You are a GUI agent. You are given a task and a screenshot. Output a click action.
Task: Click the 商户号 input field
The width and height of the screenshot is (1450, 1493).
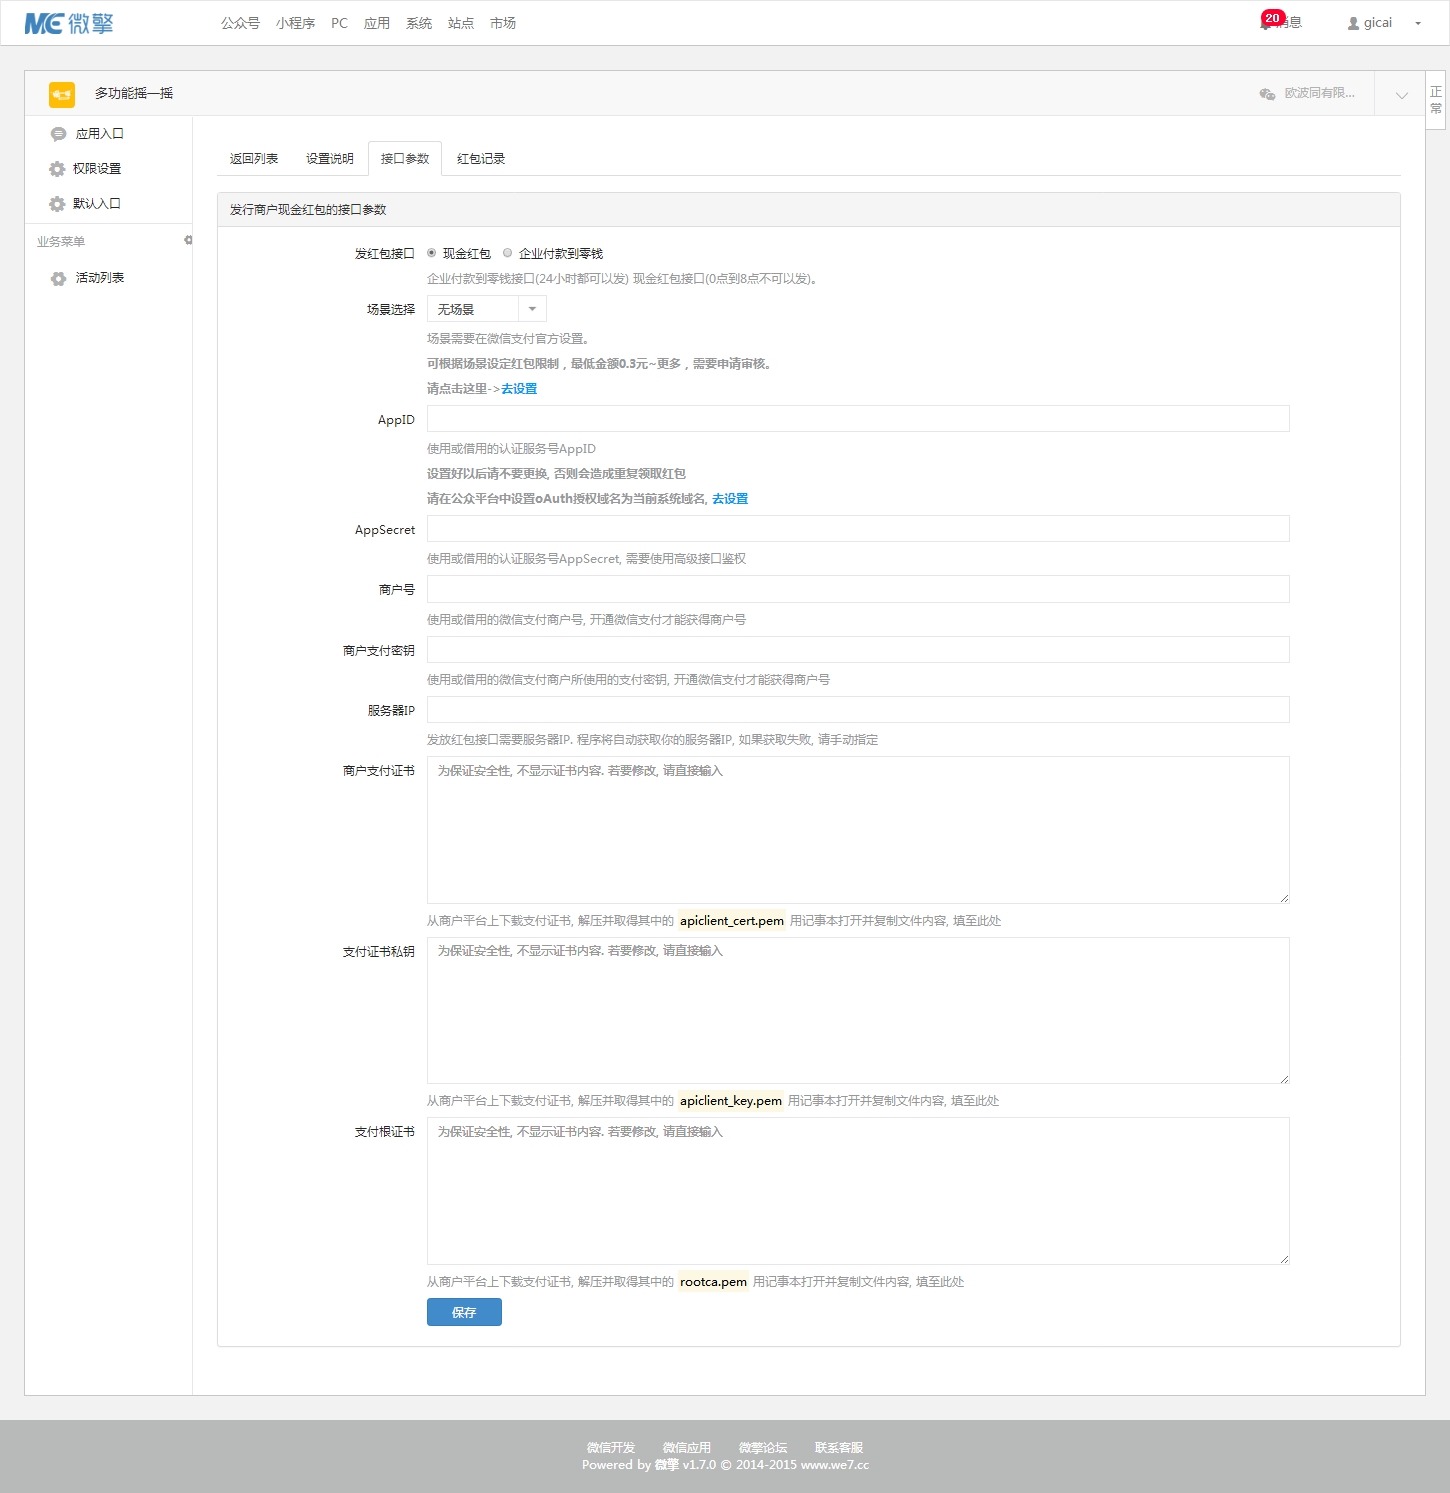pos(858,589)
